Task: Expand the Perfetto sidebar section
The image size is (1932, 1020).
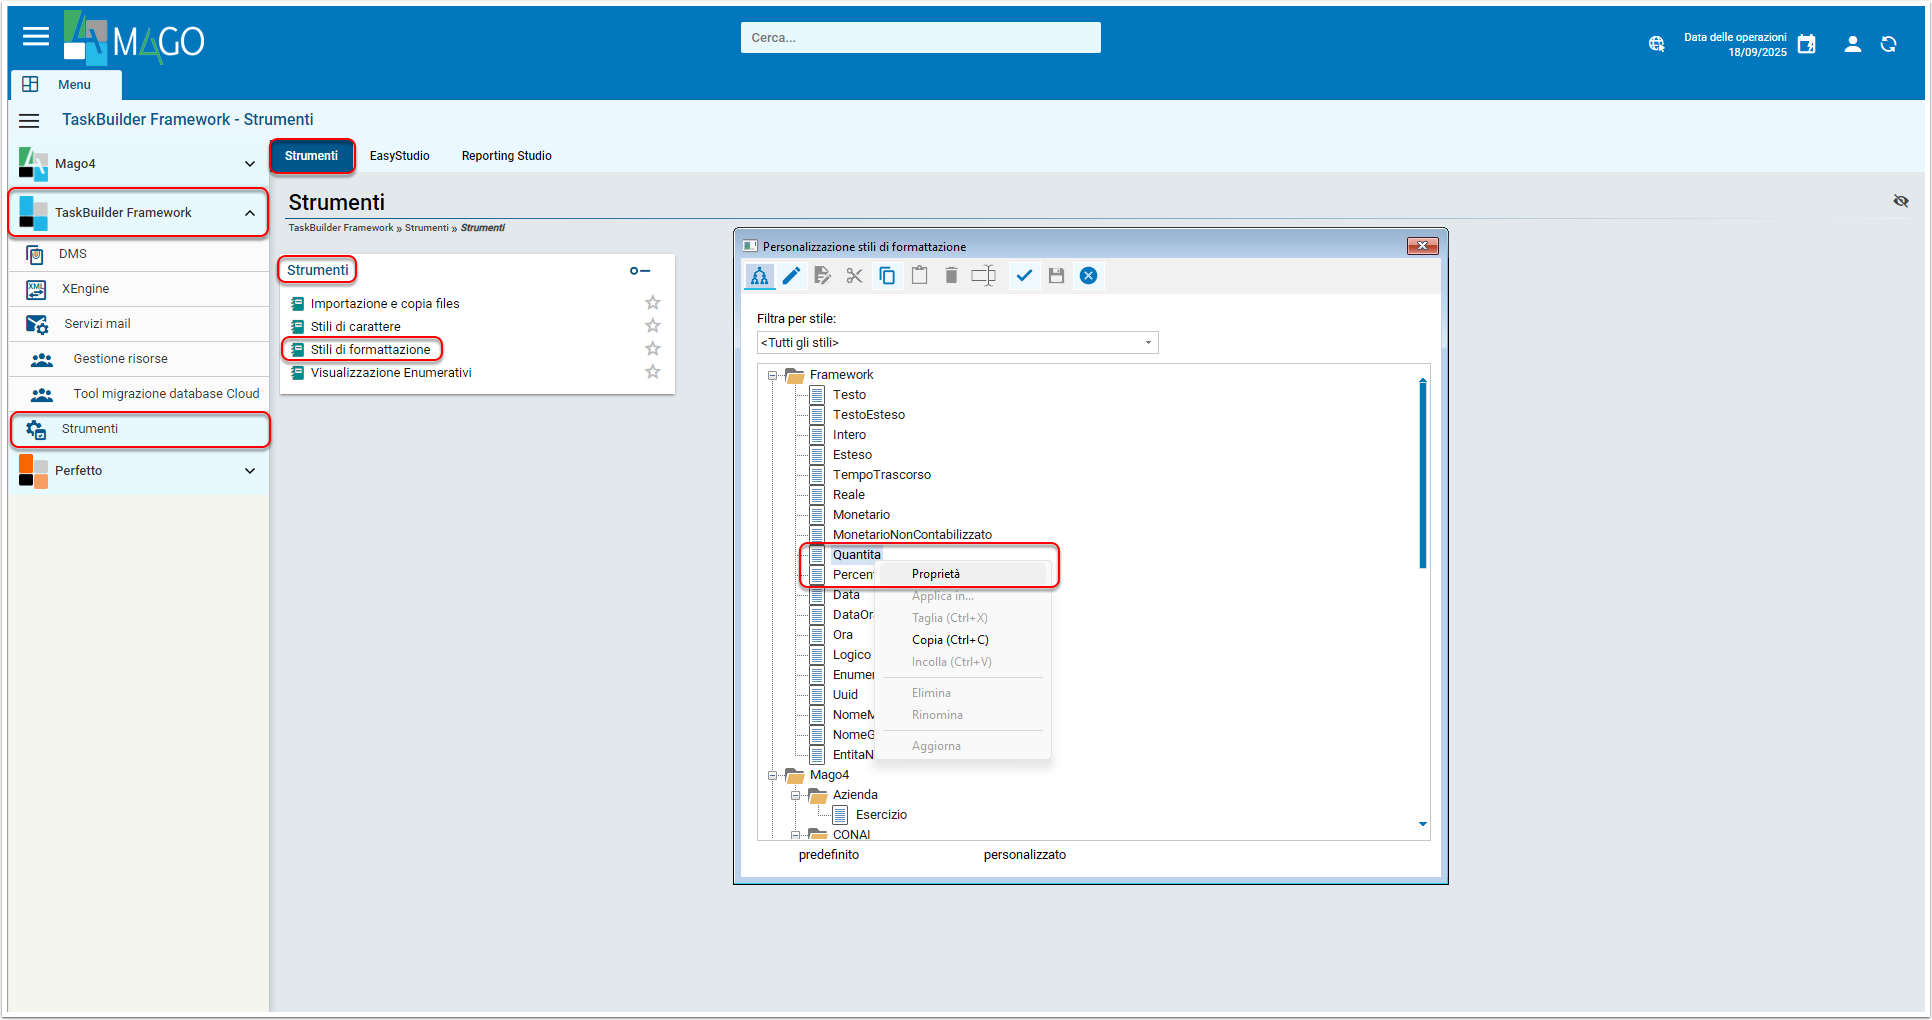Action: pyautogui.click(x=250, y=471)
